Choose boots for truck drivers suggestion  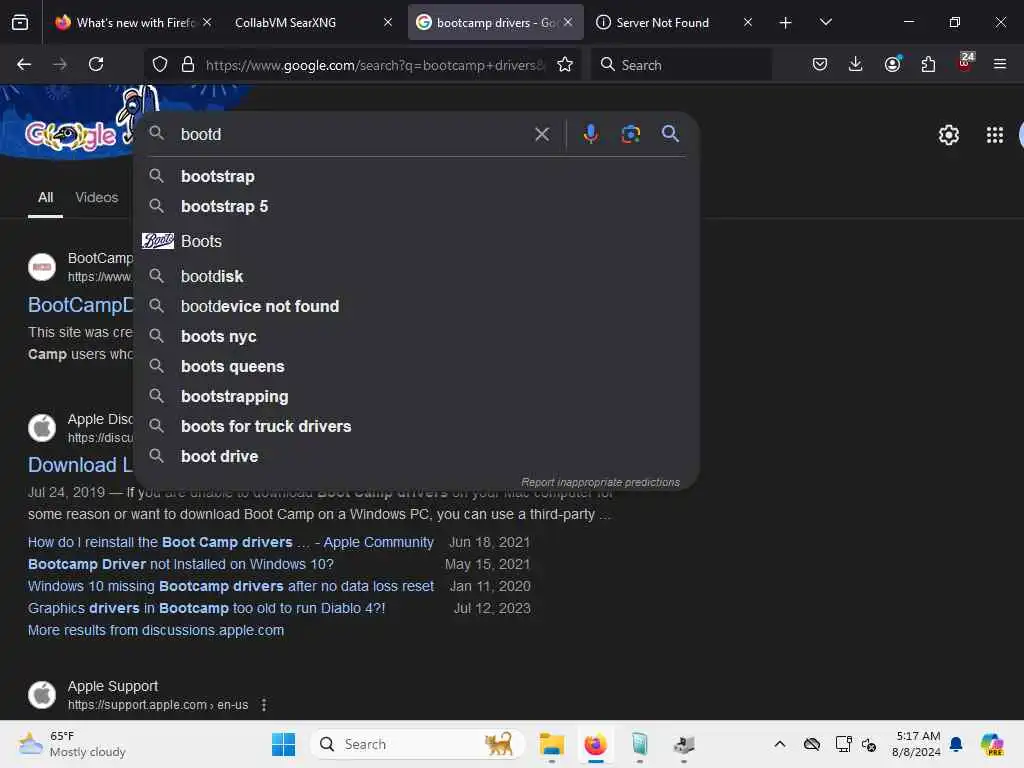coord(417,426)
